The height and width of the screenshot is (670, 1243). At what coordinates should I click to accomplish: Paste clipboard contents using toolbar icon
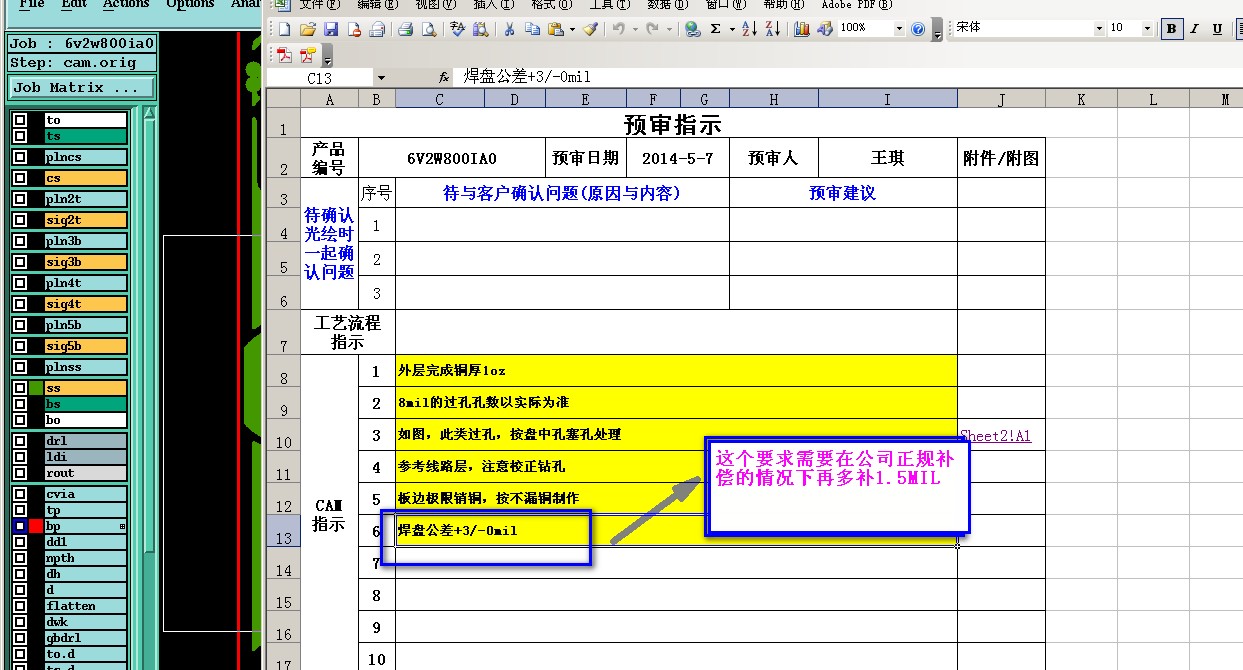(556, 29)
